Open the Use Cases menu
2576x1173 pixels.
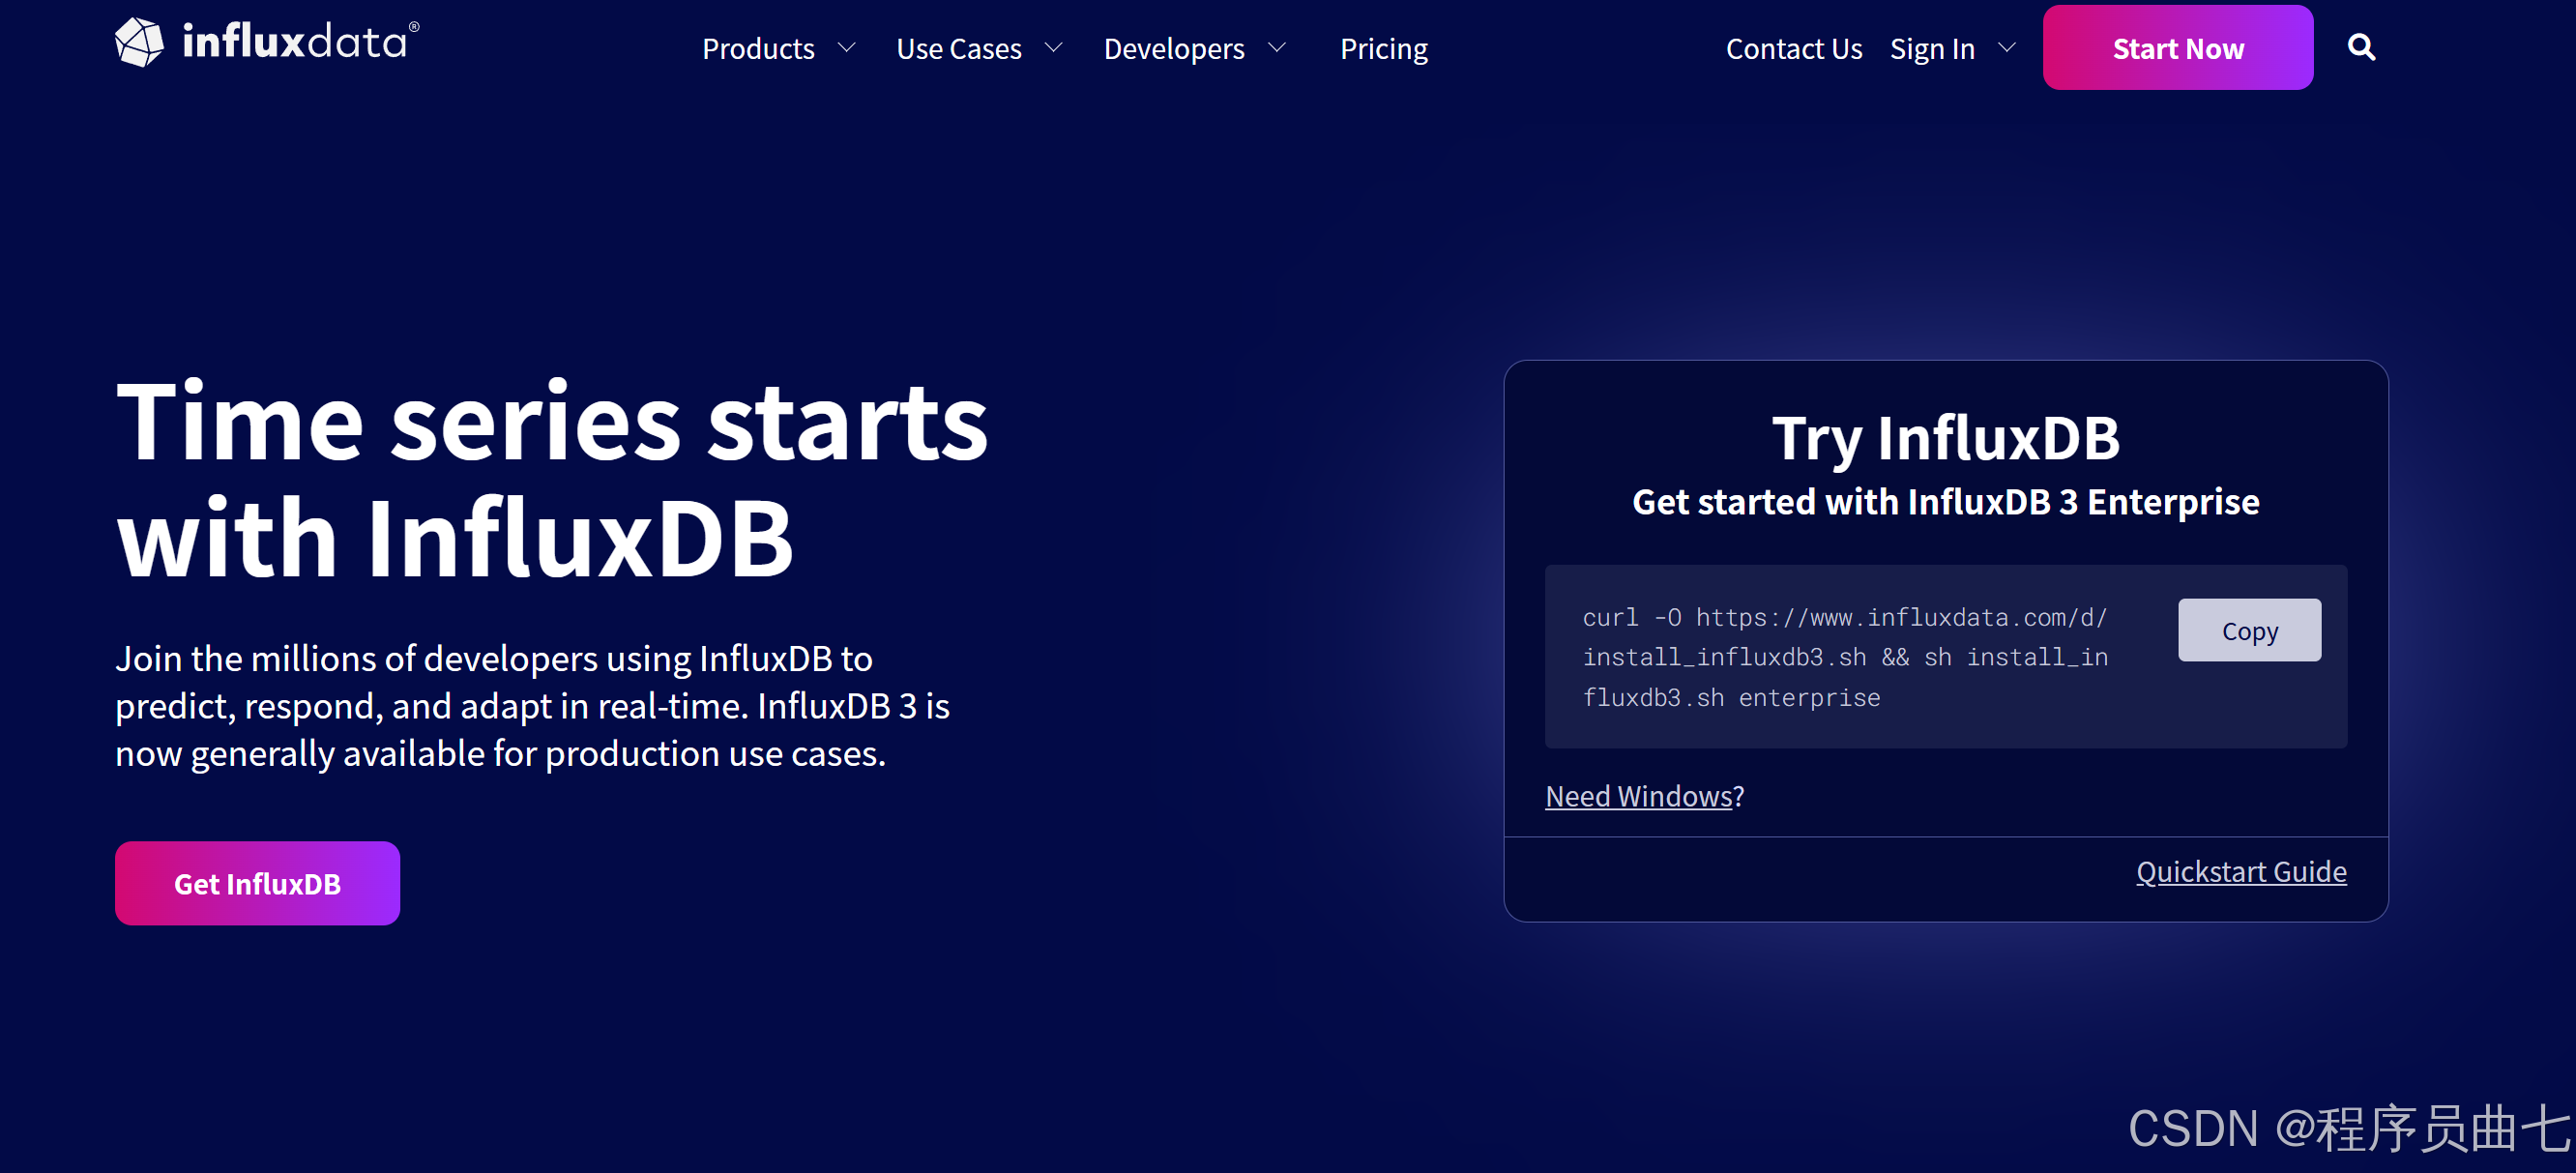958,48
